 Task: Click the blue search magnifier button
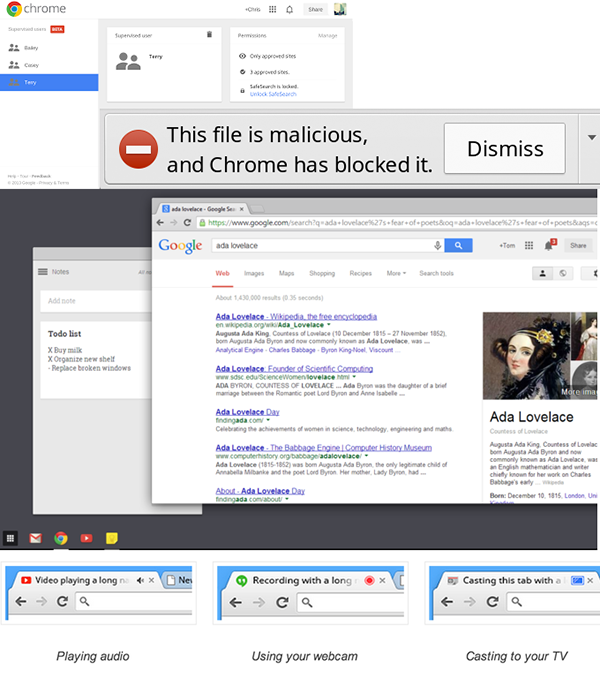(458, 246)
